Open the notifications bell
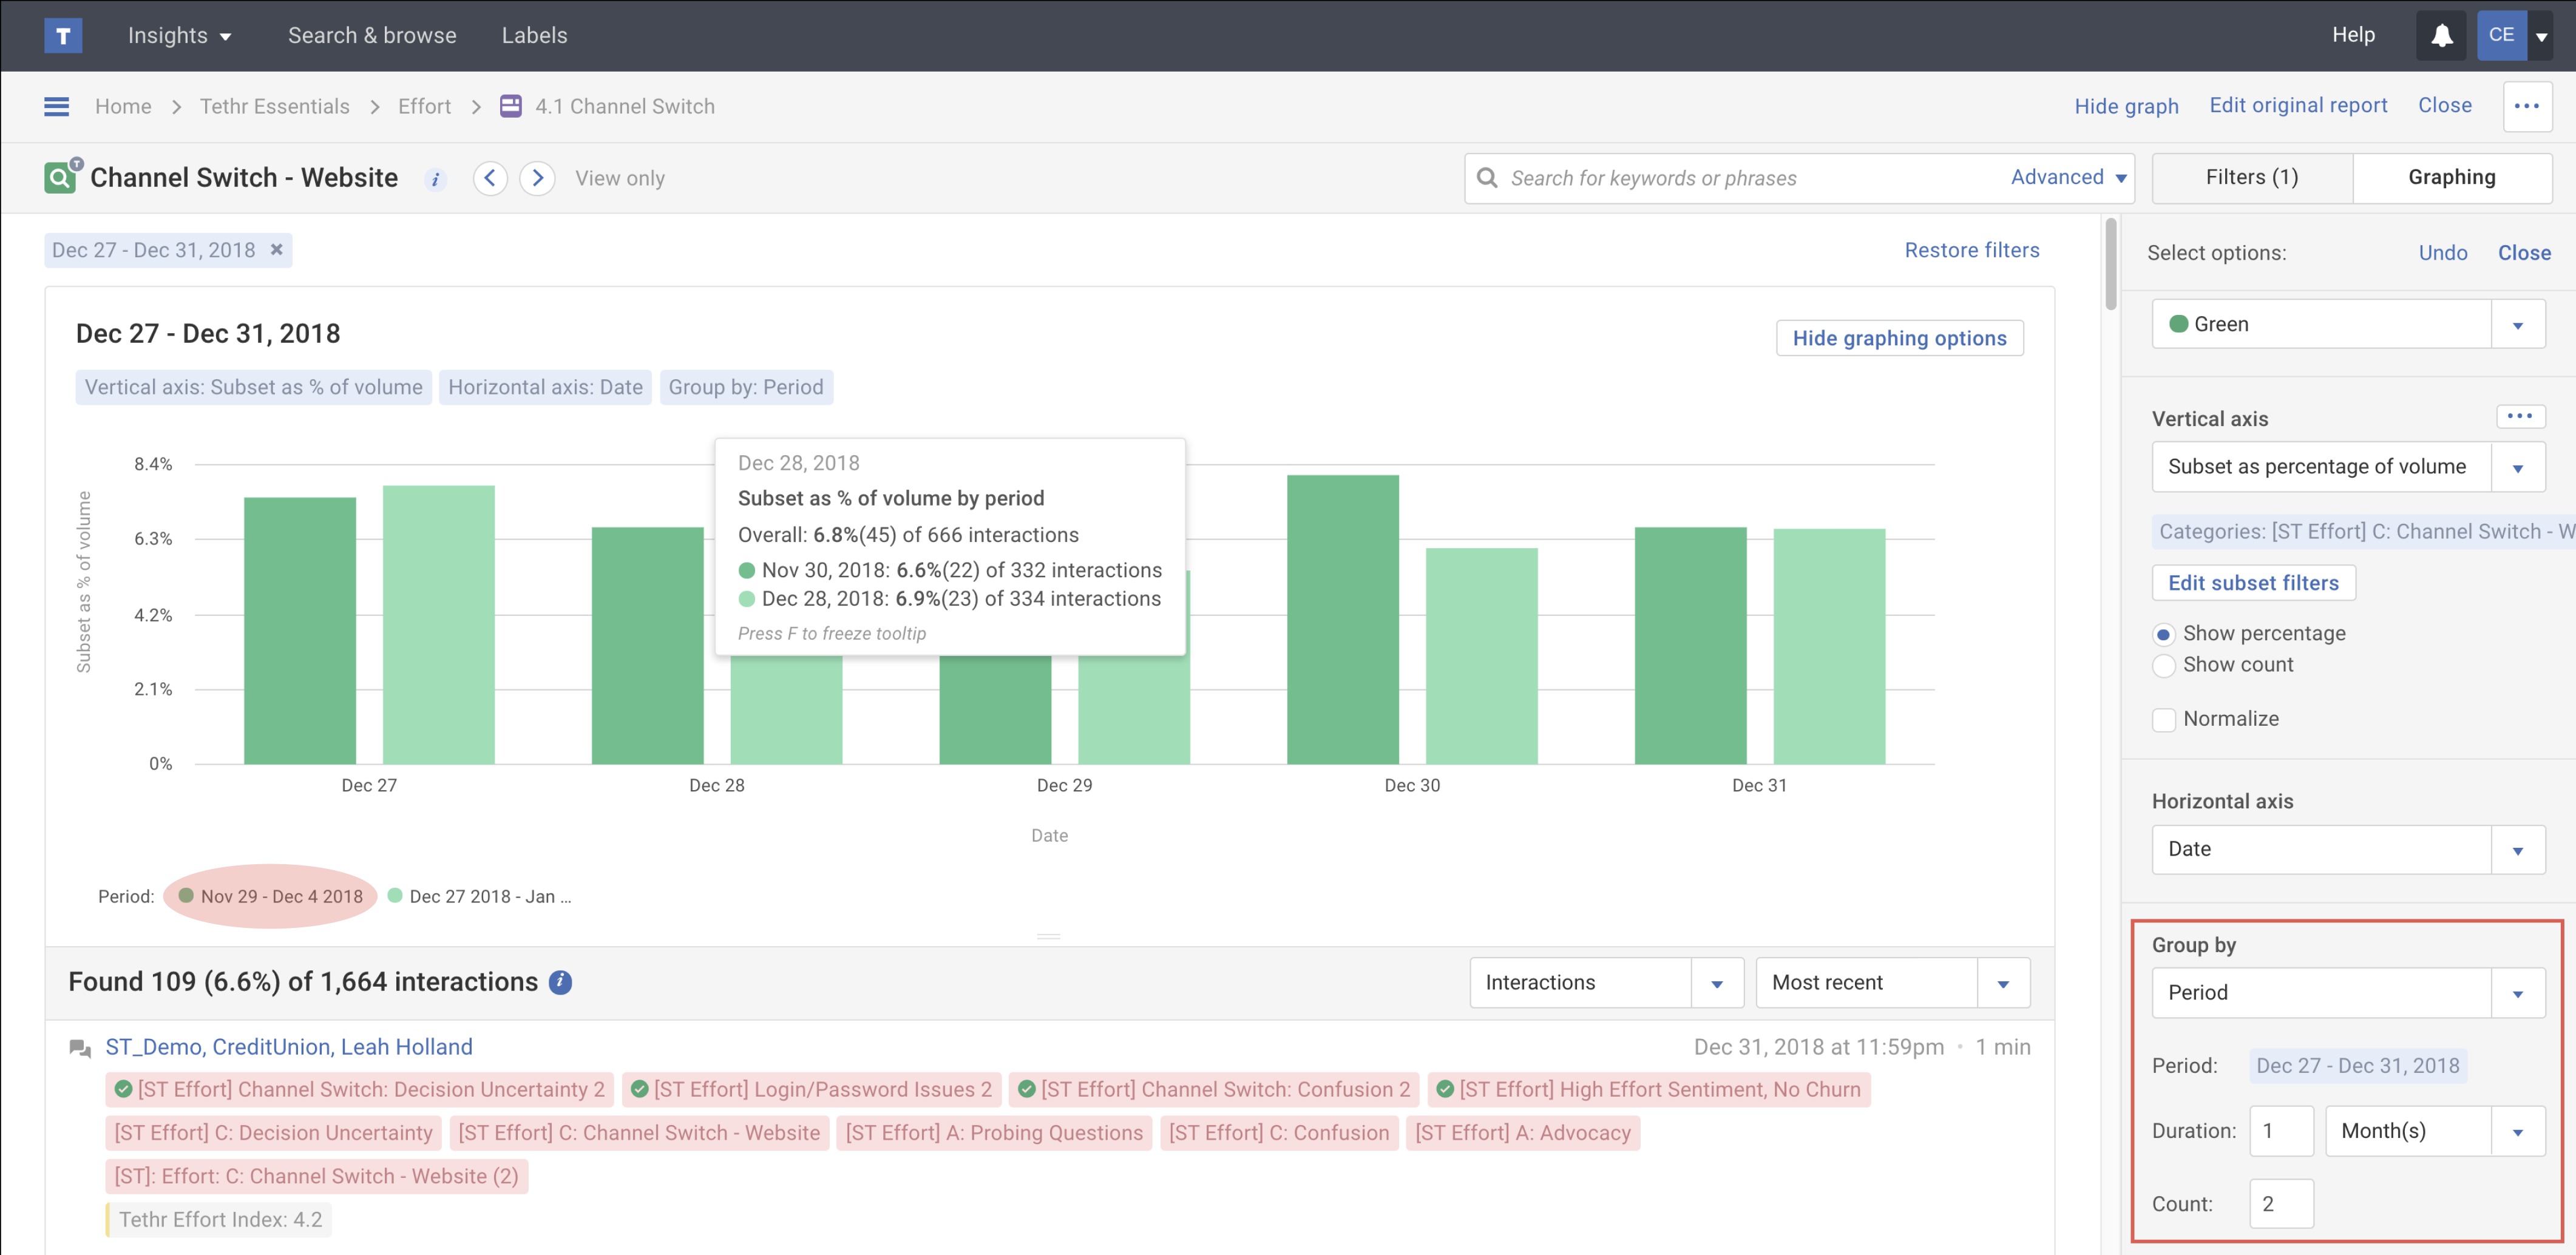The image size is (2576, 1255). click(x=2441, y=36)
